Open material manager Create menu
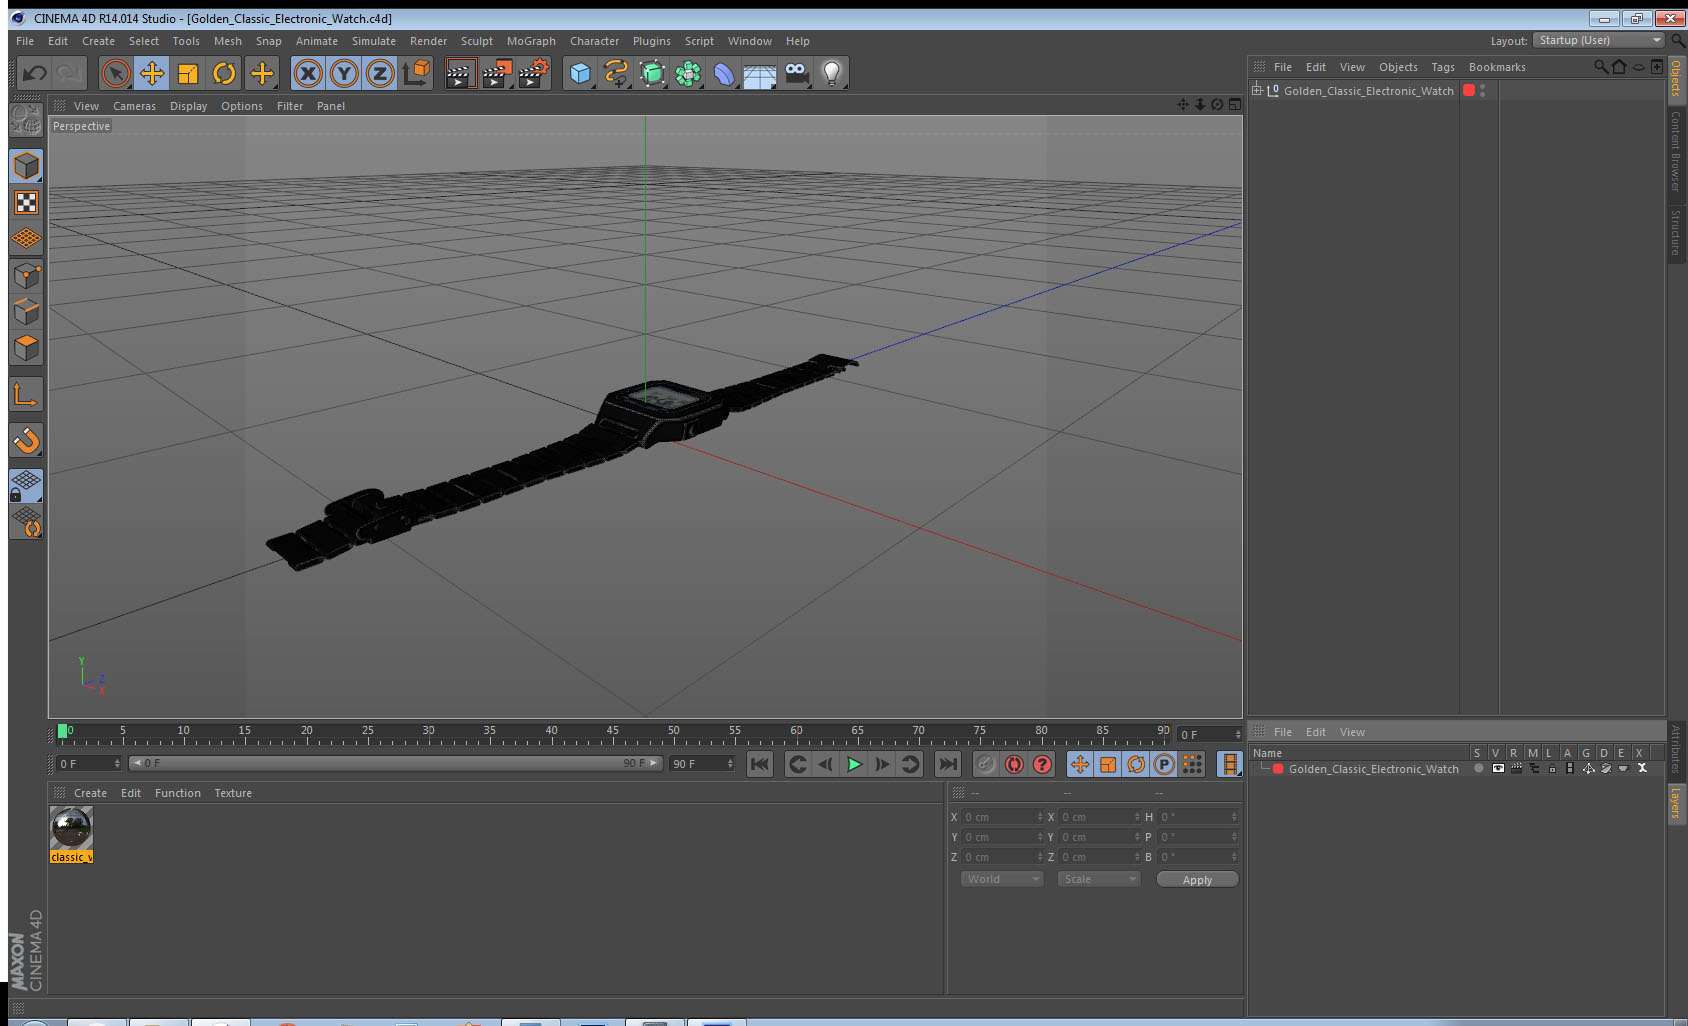Image resolution: width=1688 pixels, height=1026 pixels. point(90,793)
